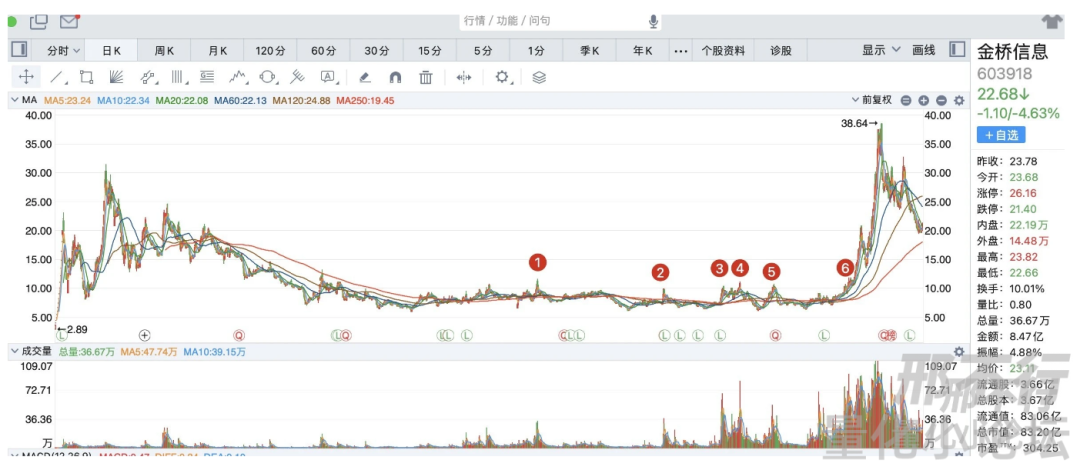Click the 38.64 high price label
1080x470 pixels.
point(860,124)
